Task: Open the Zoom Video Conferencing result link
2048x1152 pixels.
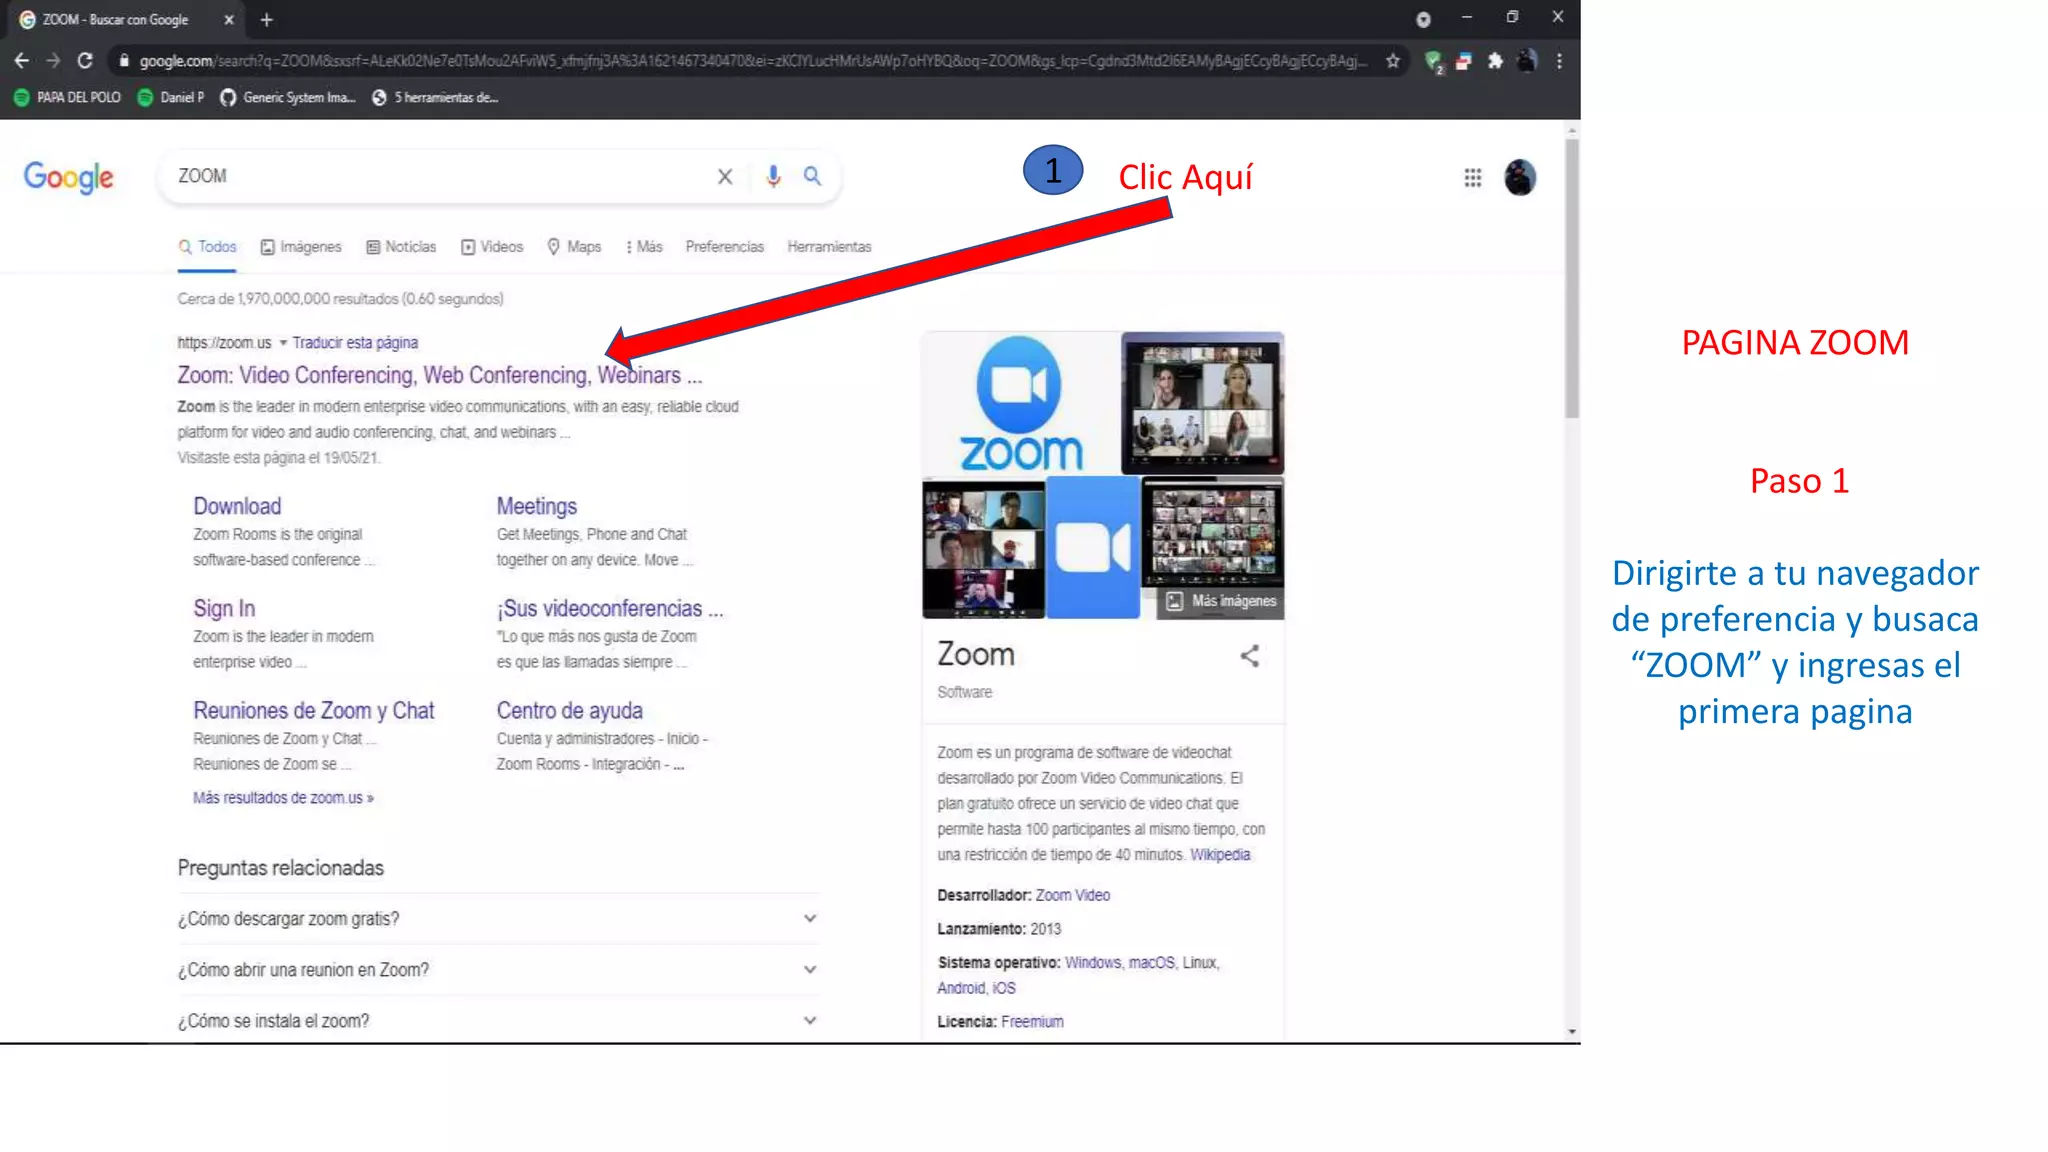Action: [439, 375]
